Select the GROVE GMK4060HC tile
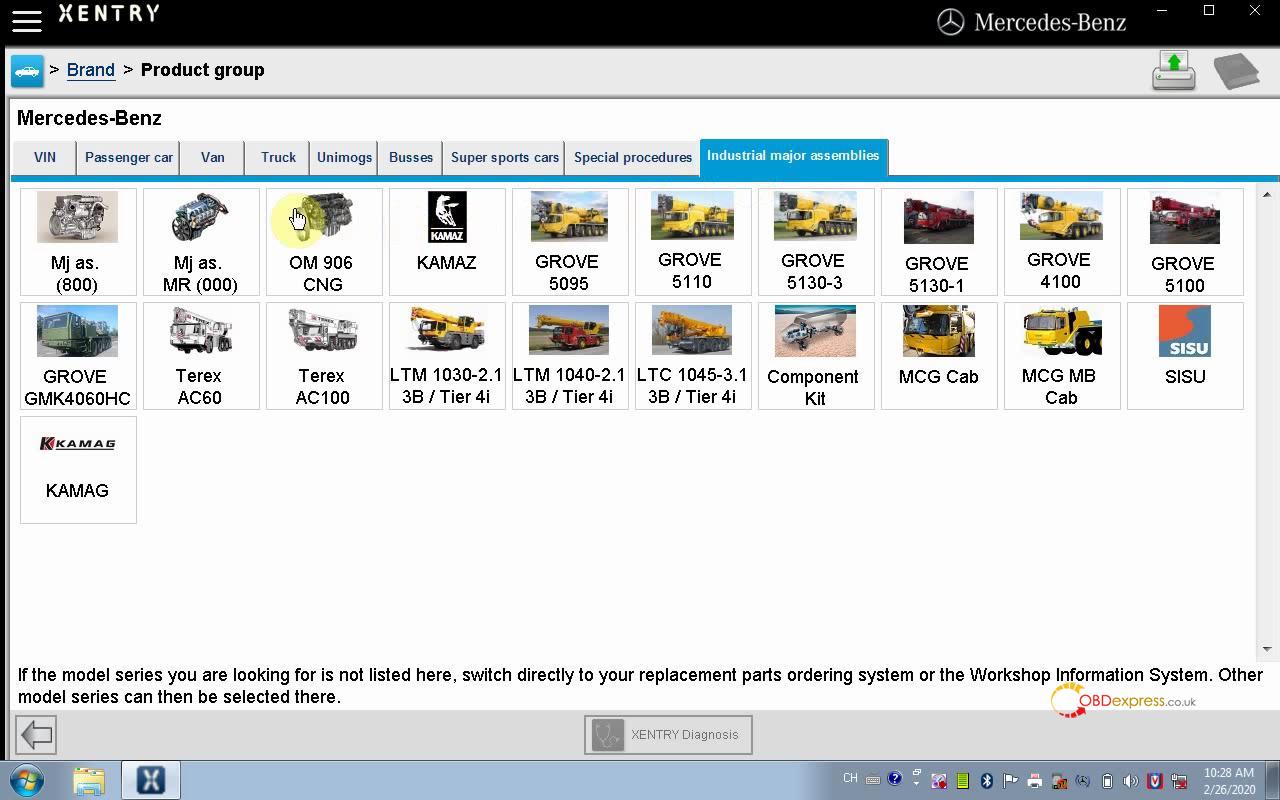This screenshot has width=1280, height=800. (78, 356)
